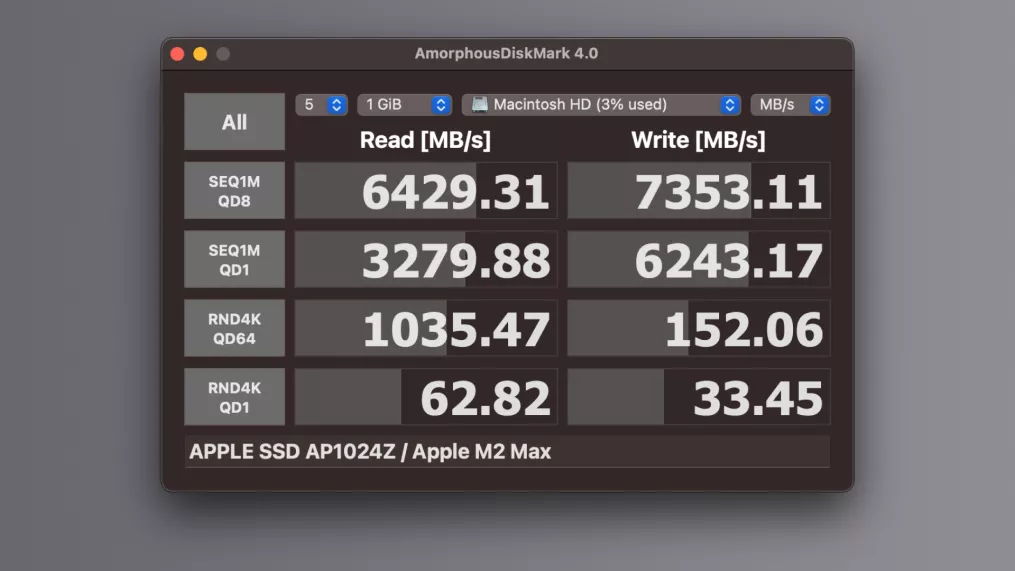Click the Read [MB/s] column header
Screen dimensions: 1015x571
click(425, 140)
